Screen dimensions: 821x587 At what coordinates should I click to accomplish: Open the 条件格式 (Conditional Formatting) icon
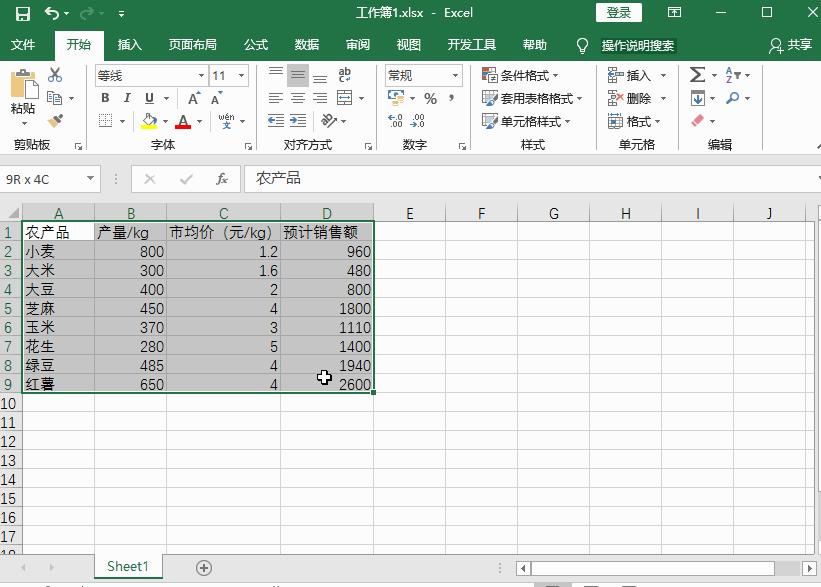pyautogui.click(x=490, y=74)
